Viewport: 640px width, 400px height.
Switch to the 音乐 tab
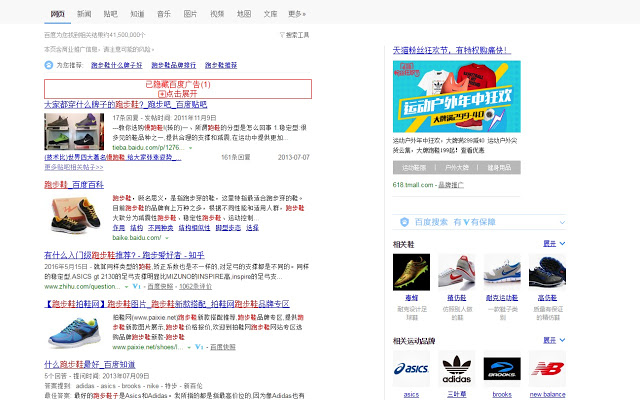pyautogui.click(x=164, y=14)
